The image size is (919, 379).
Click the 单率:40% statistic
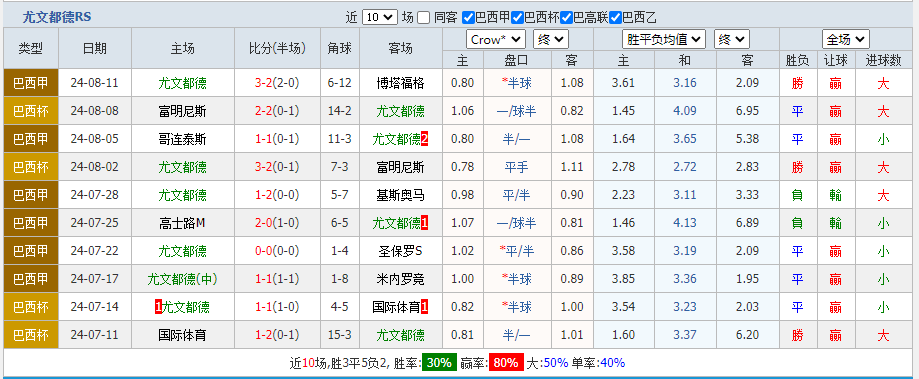(x=598, y=363)
